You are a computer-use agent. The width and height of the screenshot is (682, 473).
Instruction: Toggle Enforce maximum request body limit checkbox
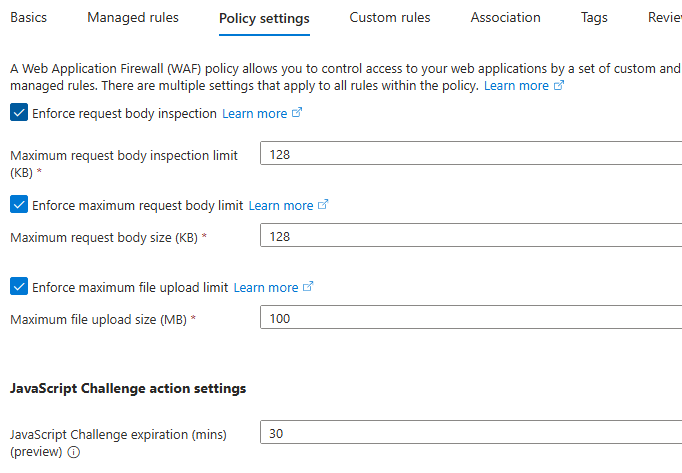tap(19, 205)
